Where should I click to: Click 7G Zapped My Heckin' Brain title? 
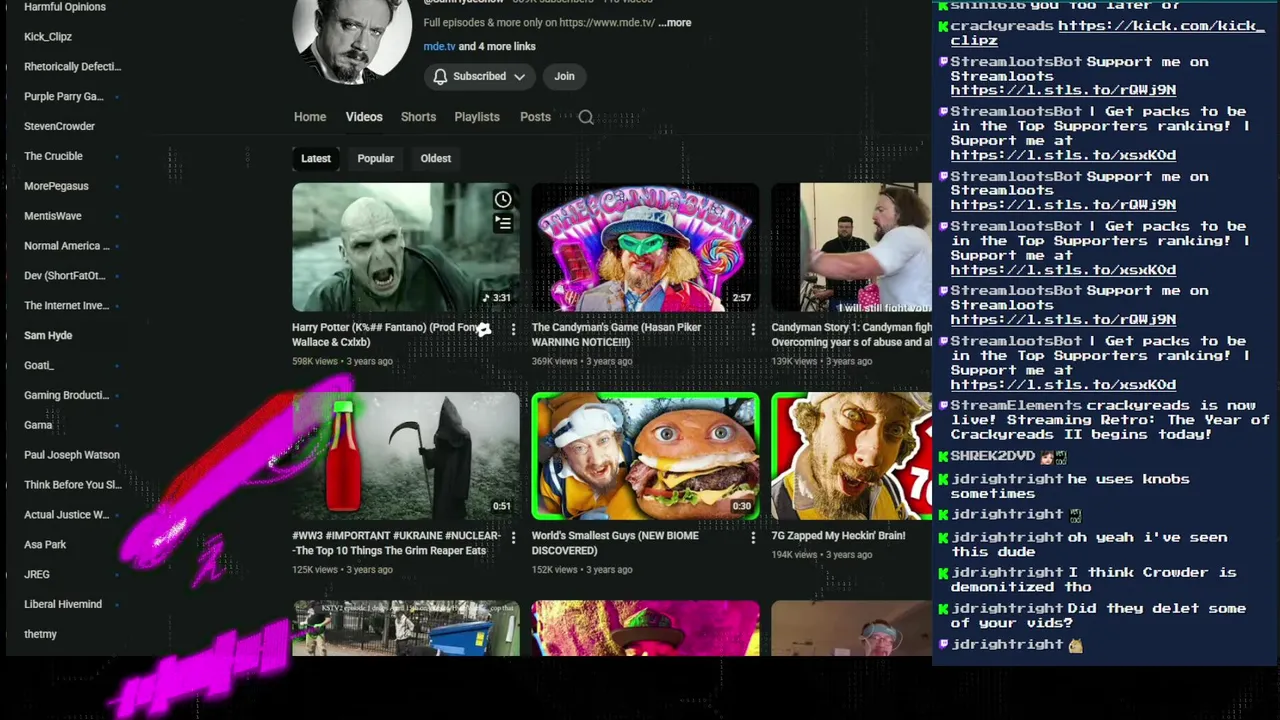(838, 535)
